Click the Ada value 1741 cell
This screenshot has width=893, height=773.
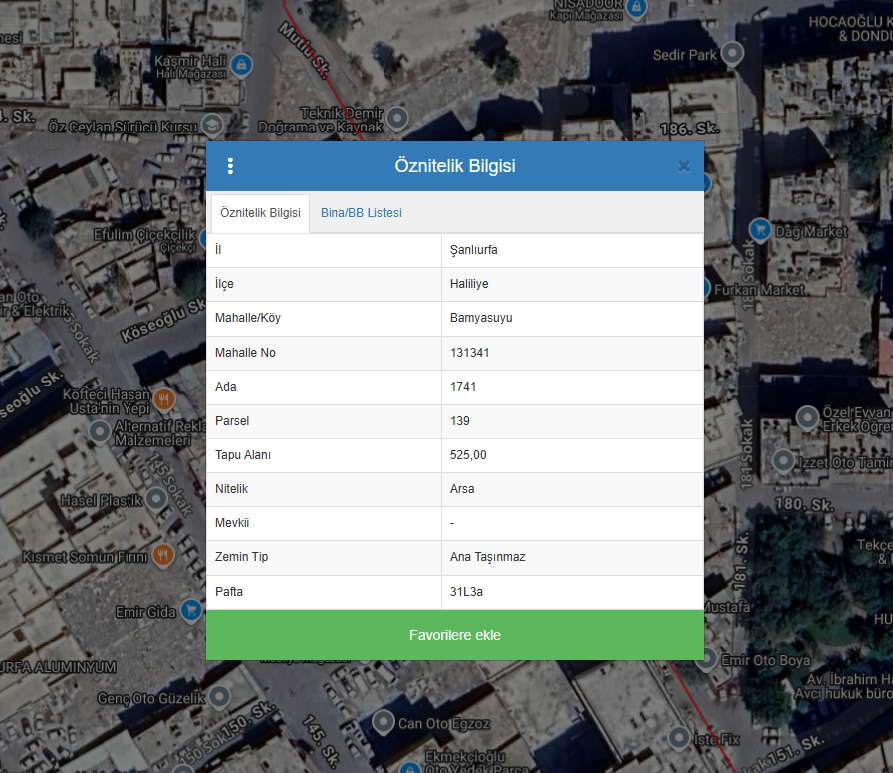572,387
